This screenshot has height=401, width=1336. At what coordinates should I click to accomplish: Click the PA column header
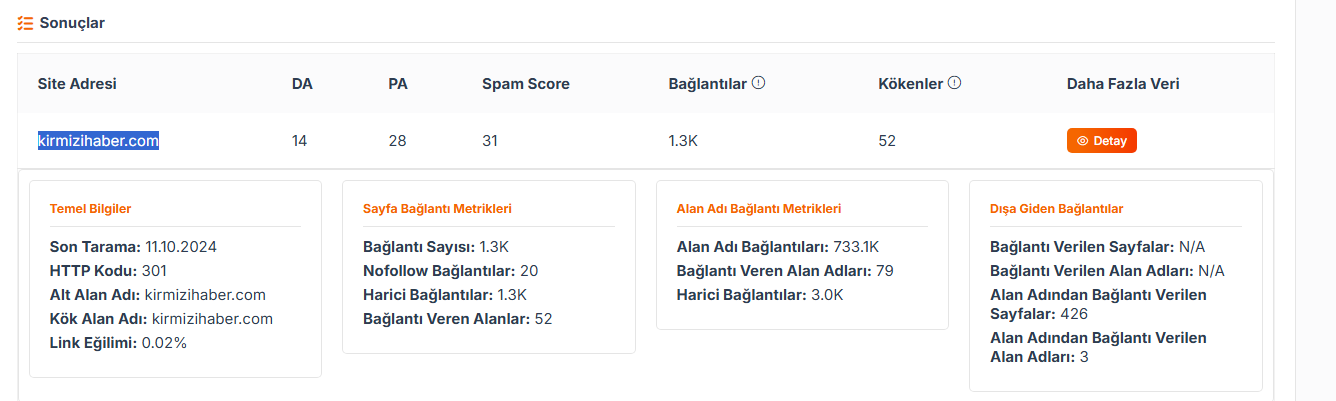click(398, 84)
